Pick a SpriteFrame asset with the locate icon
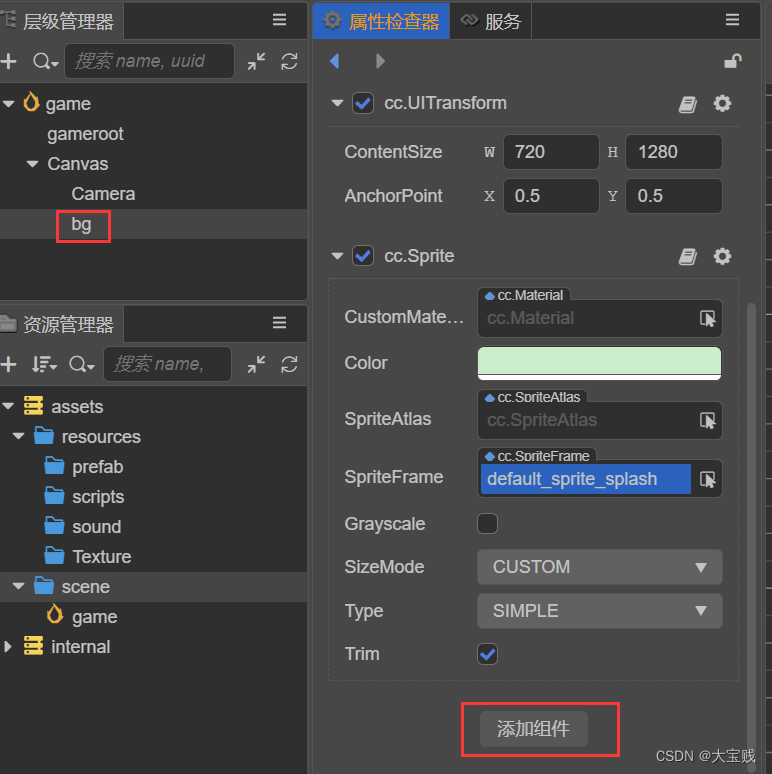772x774 pixels. pos(708,480)
